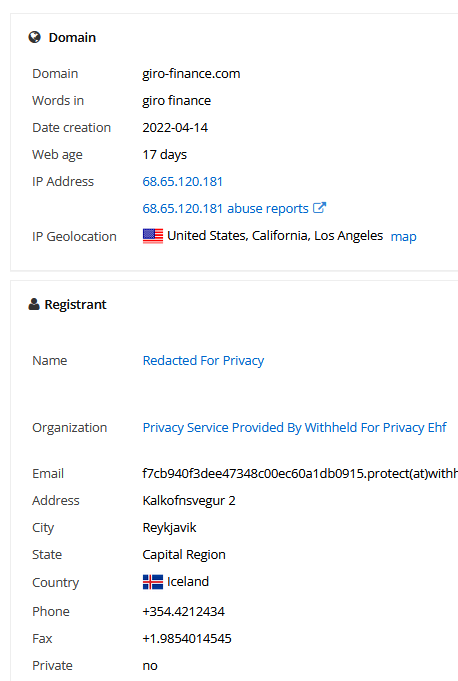
Task: Click the Web age value 17 days
Action: [165, 155]
